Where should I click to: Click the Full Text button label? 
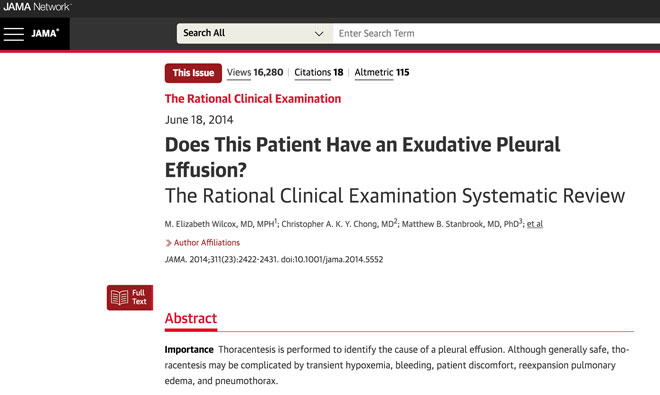coord(139,297)
